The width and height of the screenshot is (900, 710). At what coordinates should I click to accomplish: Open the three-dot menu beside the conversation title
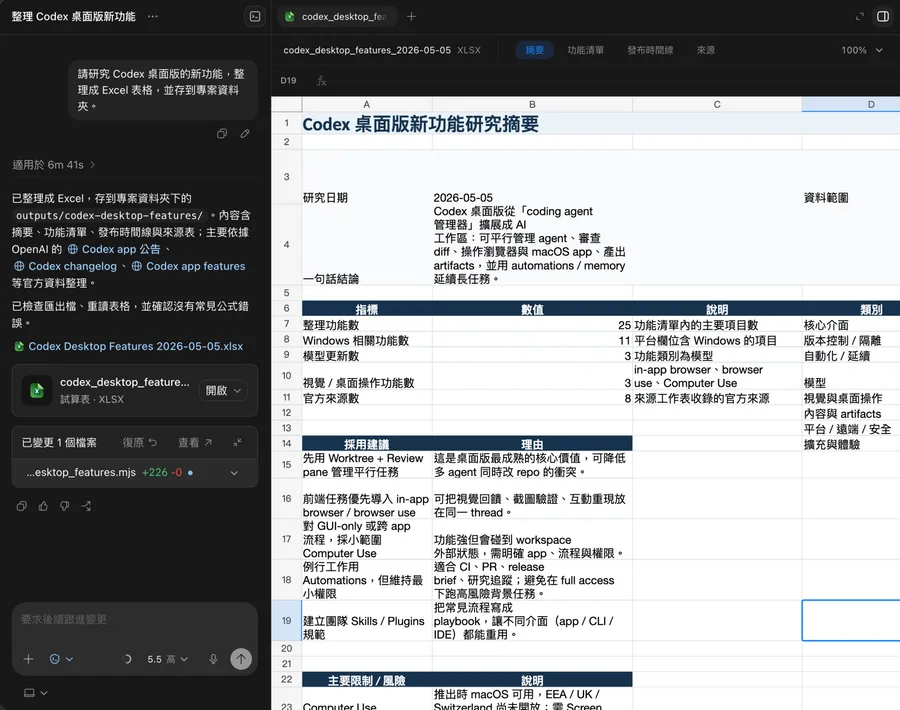pos(153,17)
